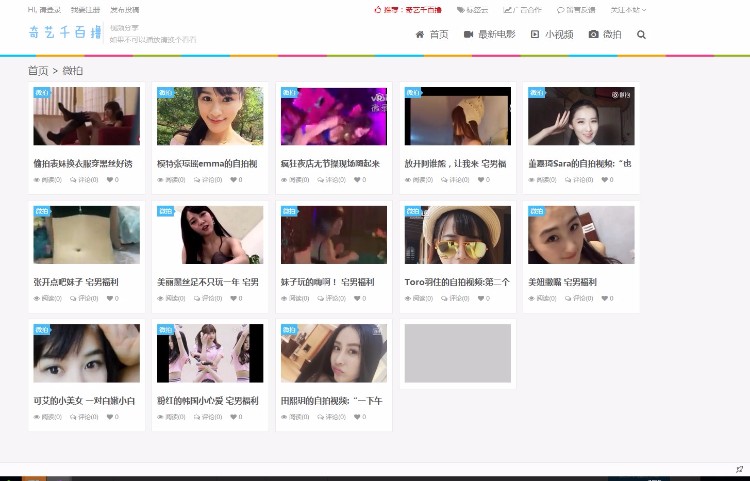Click the 奇艺千百撸 site logo
This screenshot has width=750, height=481.
click(x=65, y=32)
